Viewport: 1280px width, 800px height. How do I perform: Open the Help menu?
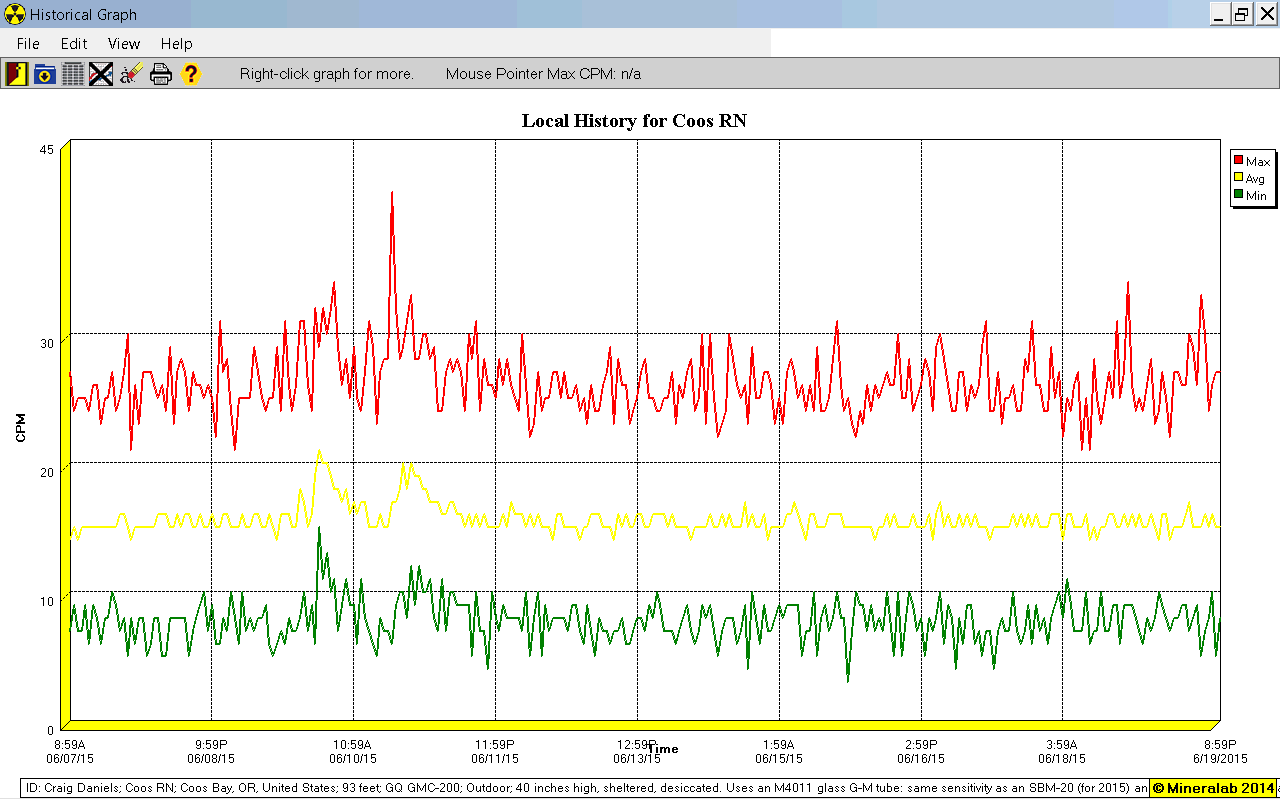point(176,44)
